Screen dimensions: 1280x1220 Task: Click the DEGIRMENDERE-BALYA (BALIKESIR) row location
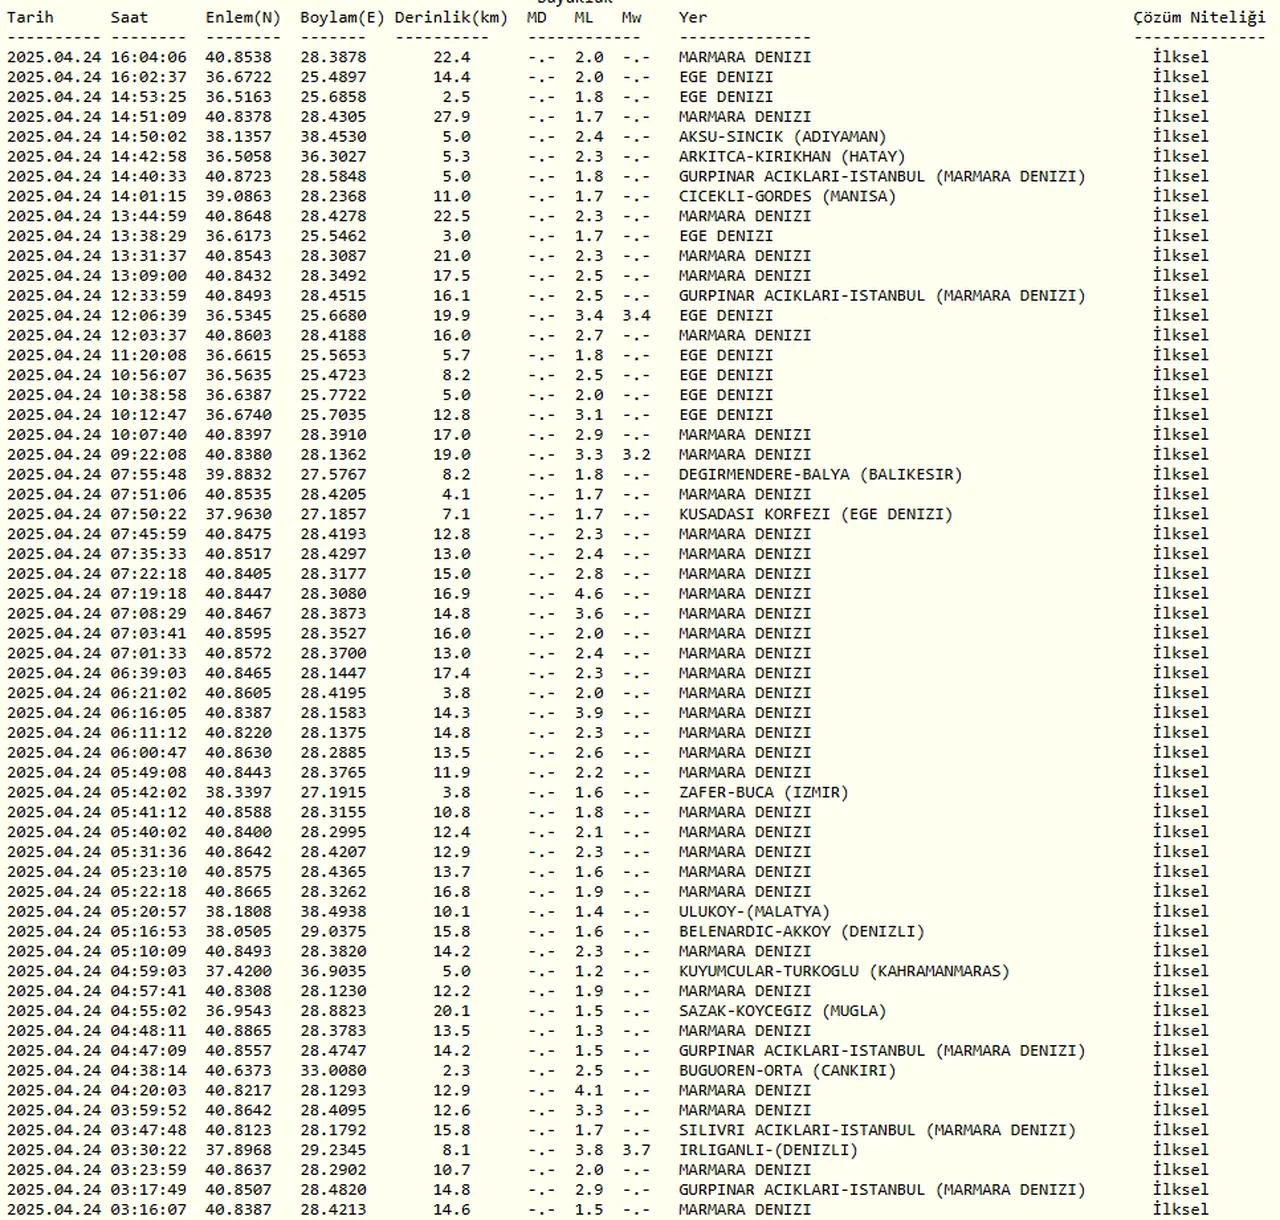coord(820,475)
